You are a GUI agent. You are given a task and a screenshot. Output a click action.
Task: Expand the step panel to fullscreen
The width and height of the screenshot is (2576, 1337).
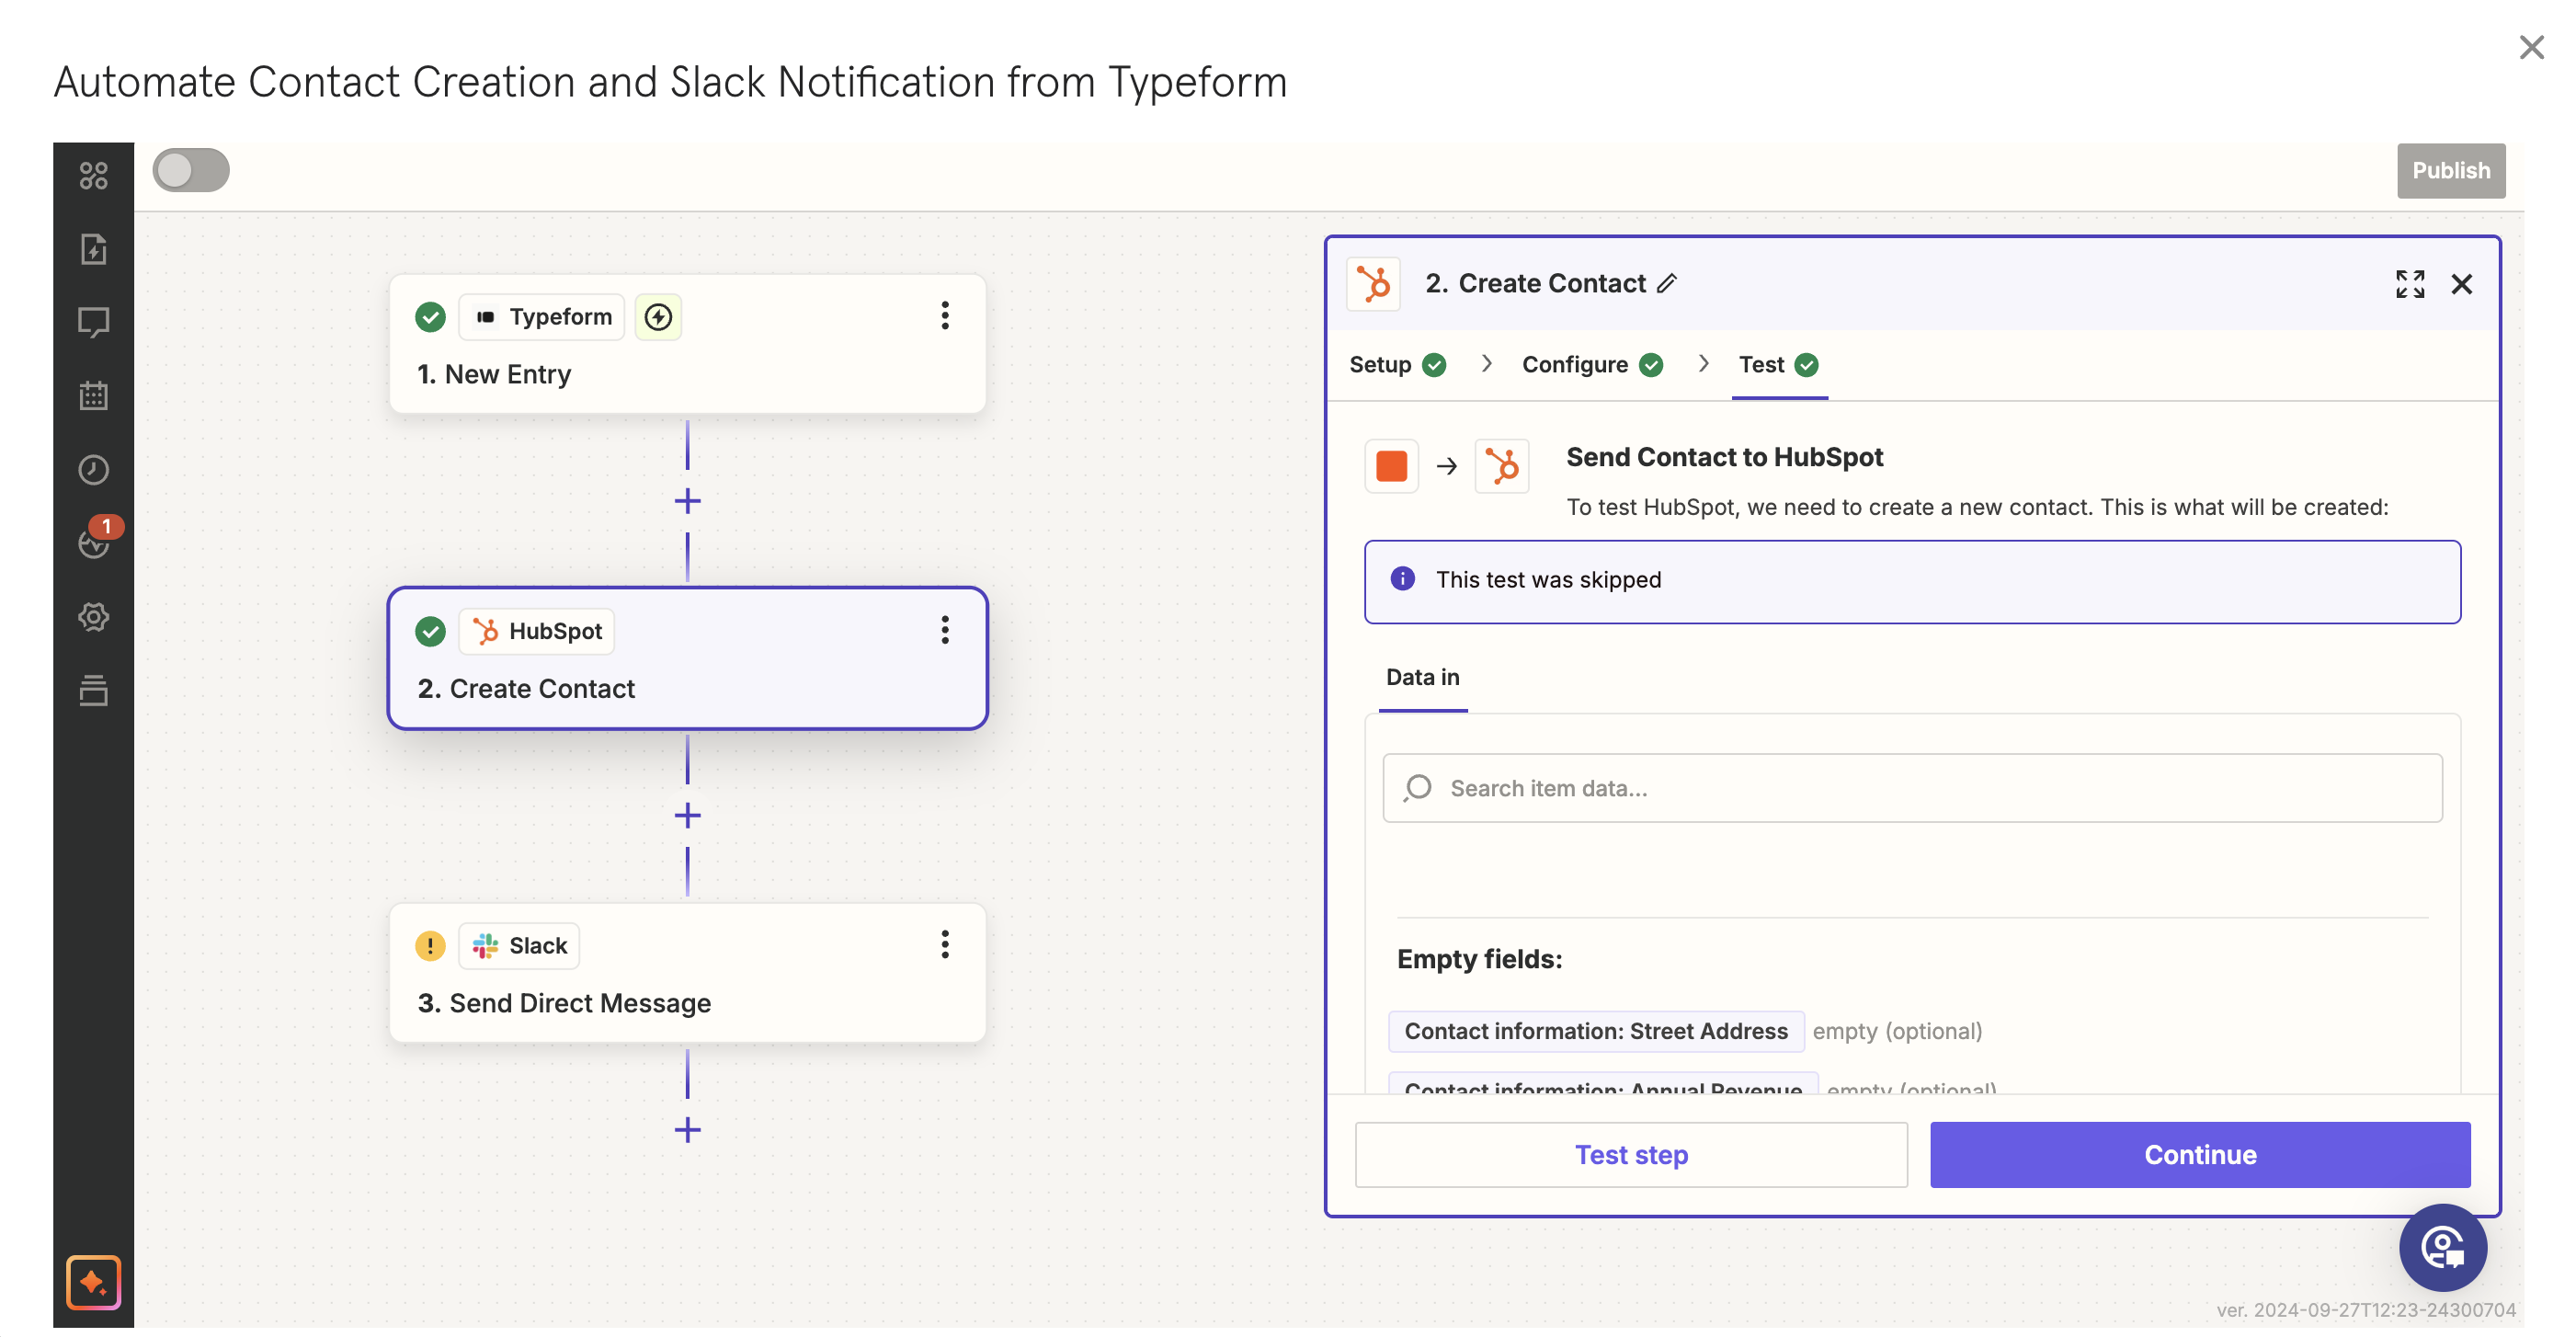[2409, 284]
